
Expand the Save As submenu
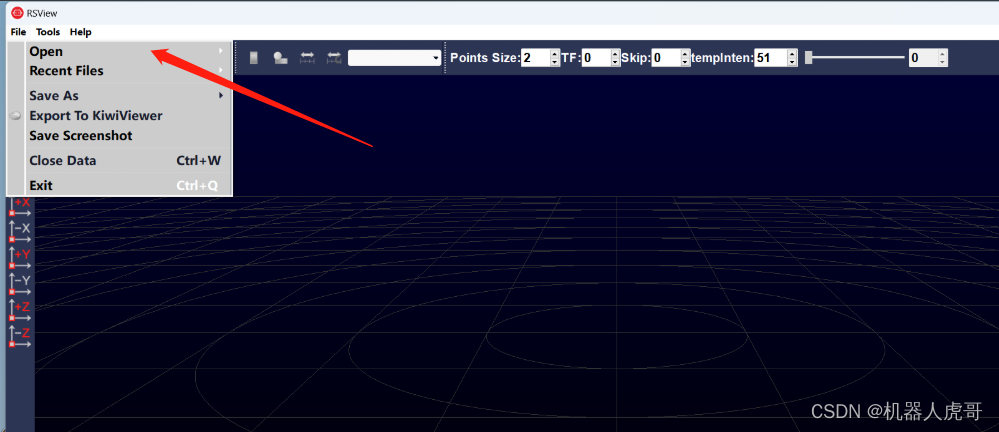tap(127, 96)
